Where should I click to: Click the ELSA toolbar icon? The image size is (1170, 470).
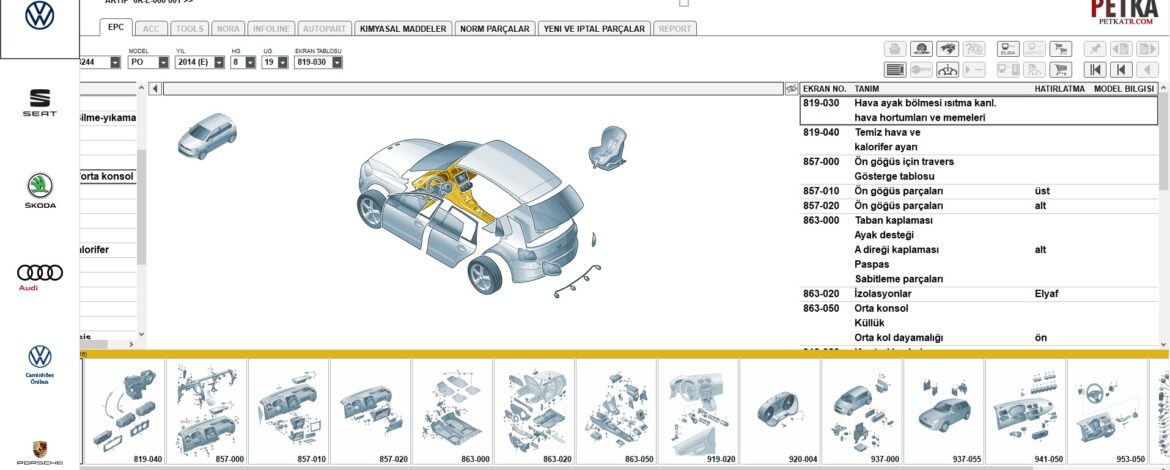tap(1009, 49)
